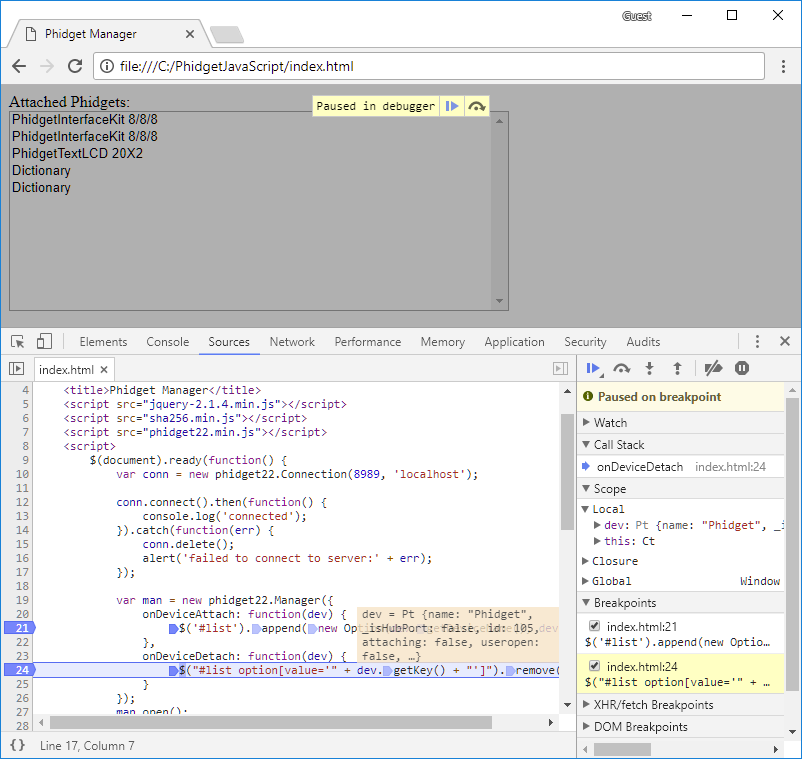Disable the index.html:21 breakpoint checkbox
This screenshot has height=759, width=802.
tap(594, 626)
